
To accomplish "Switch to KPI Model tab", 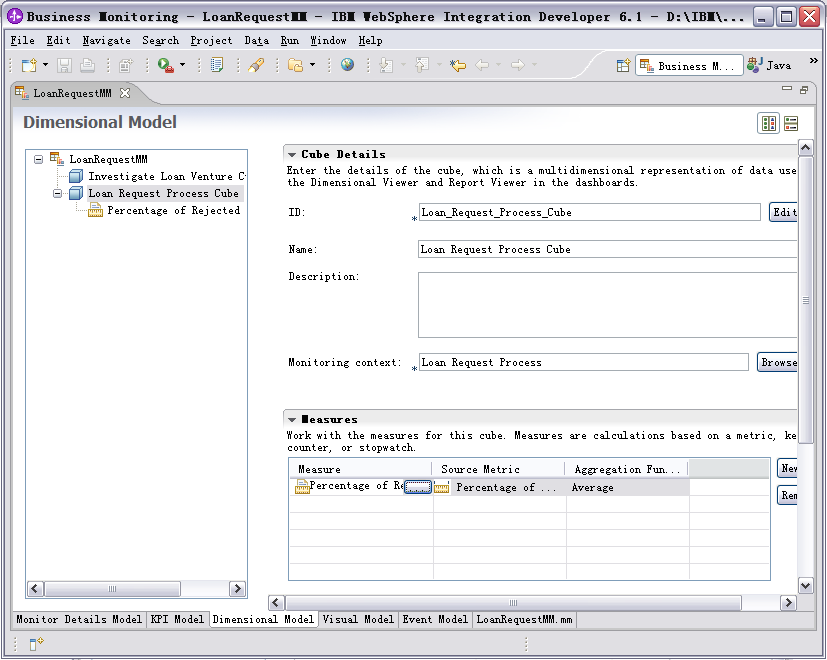I will click(x=177, y=619).
